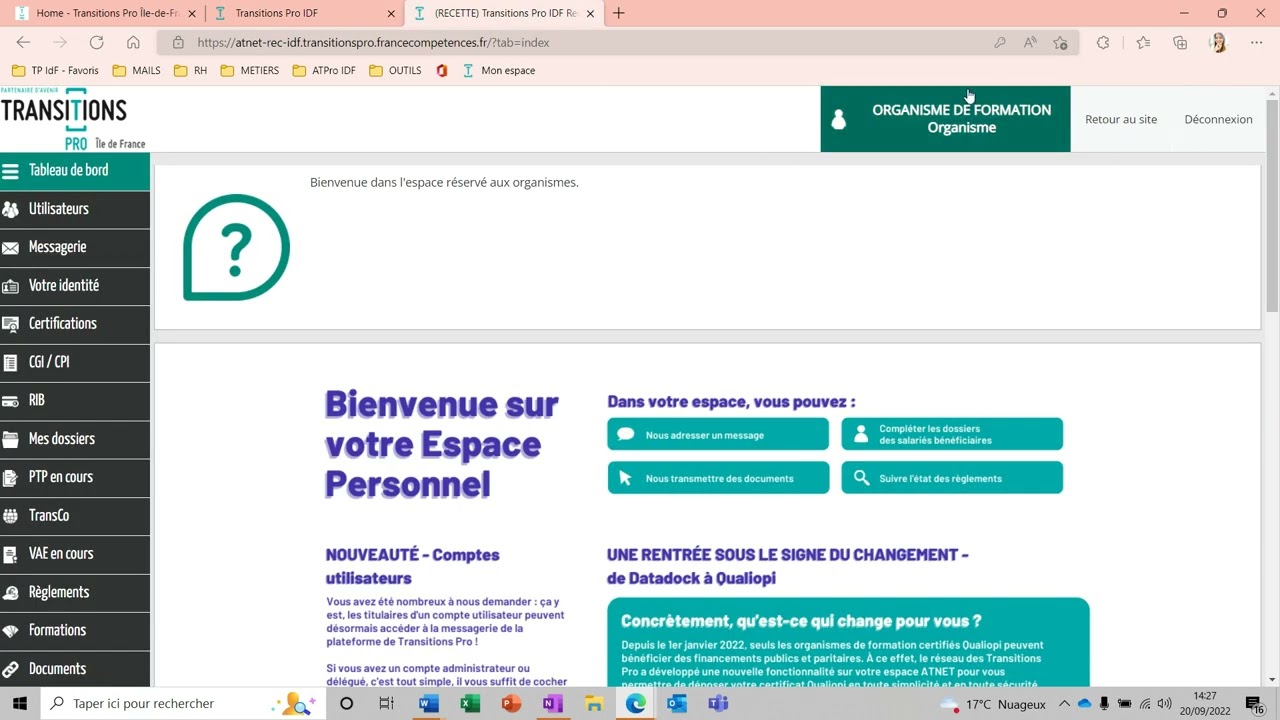Refresh the page with reload icon
This screenshot has width=1280, height=720.
tap(96, 43)
